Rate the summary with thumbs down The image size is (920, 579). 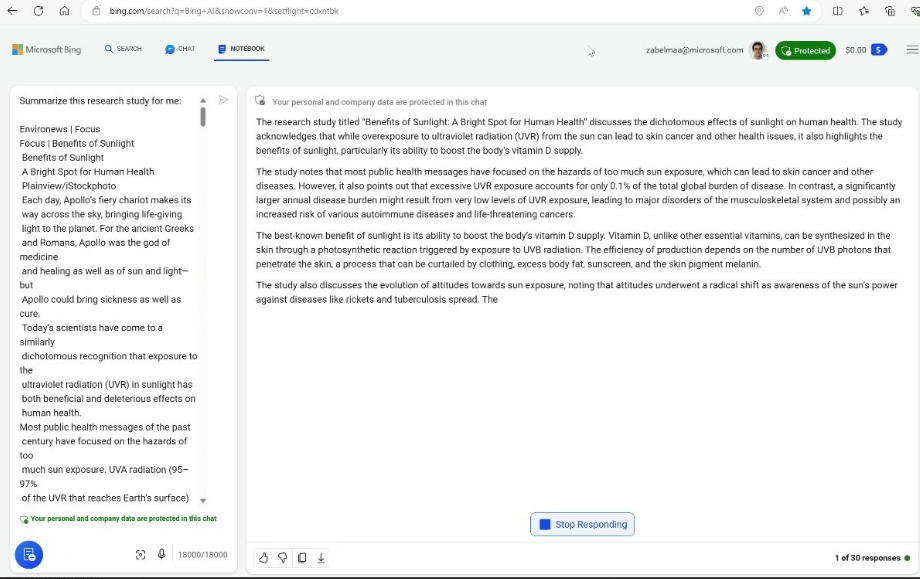pos(282,557)
